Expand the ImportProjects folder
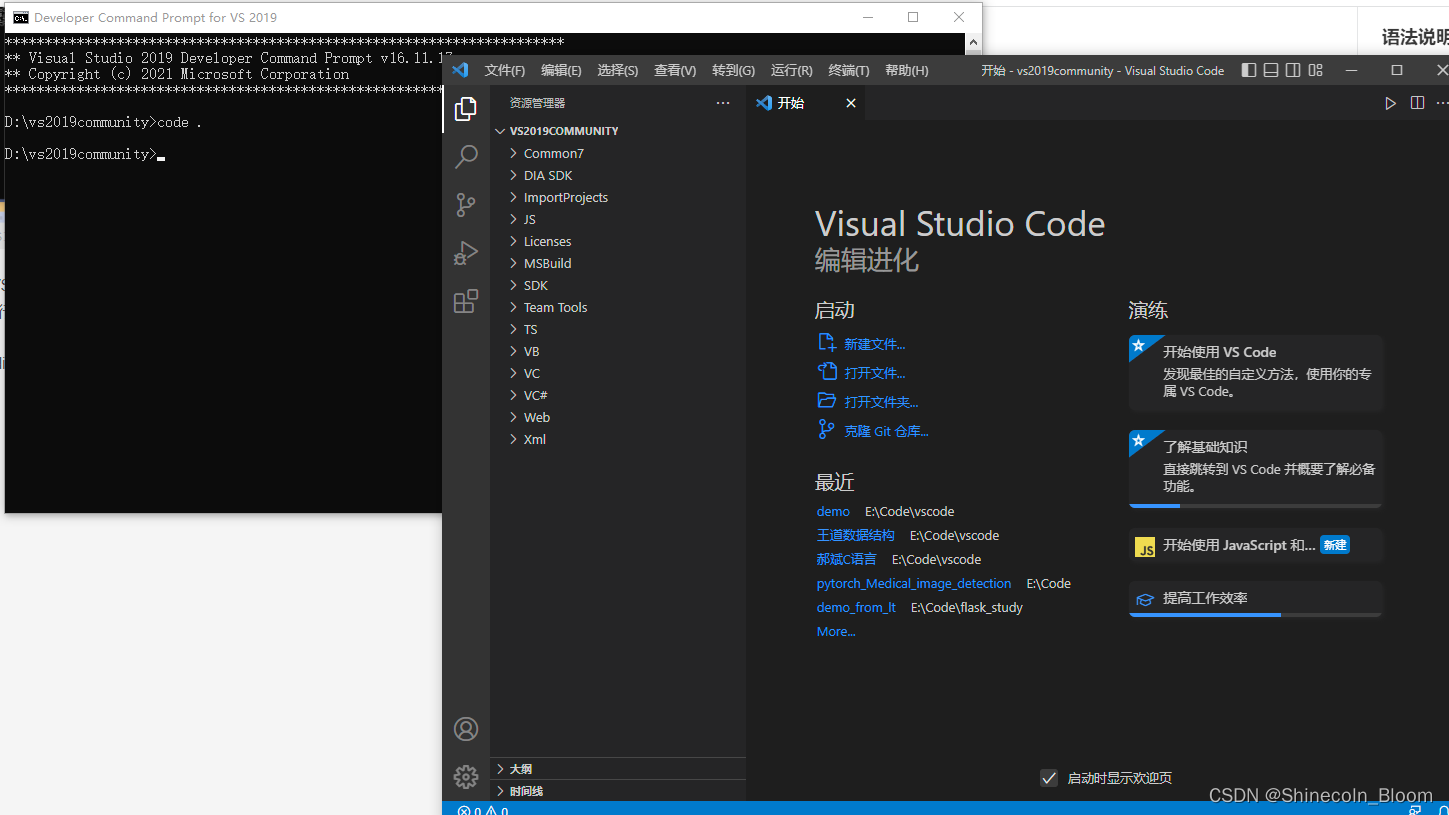This screenshot has width=1449, height=815. (620, 197)
